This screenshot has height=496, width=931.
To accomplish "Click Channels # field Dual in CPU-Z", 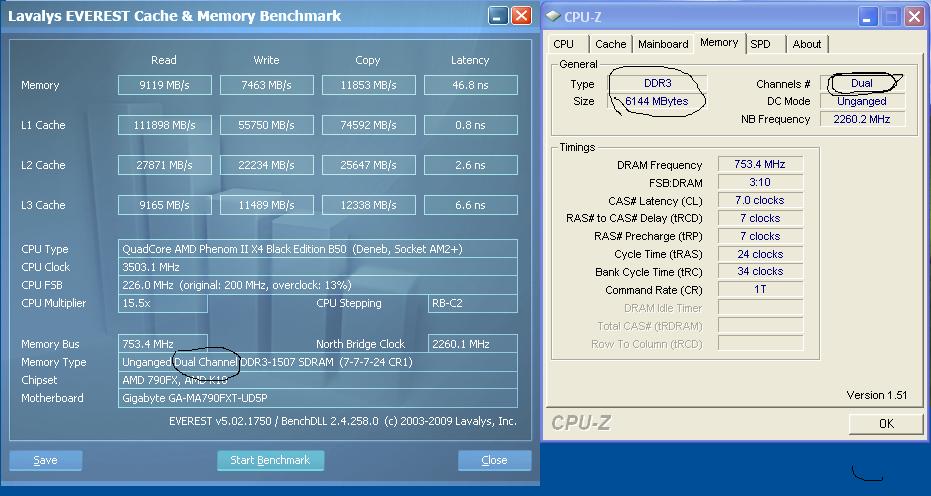I will [862, 83].
